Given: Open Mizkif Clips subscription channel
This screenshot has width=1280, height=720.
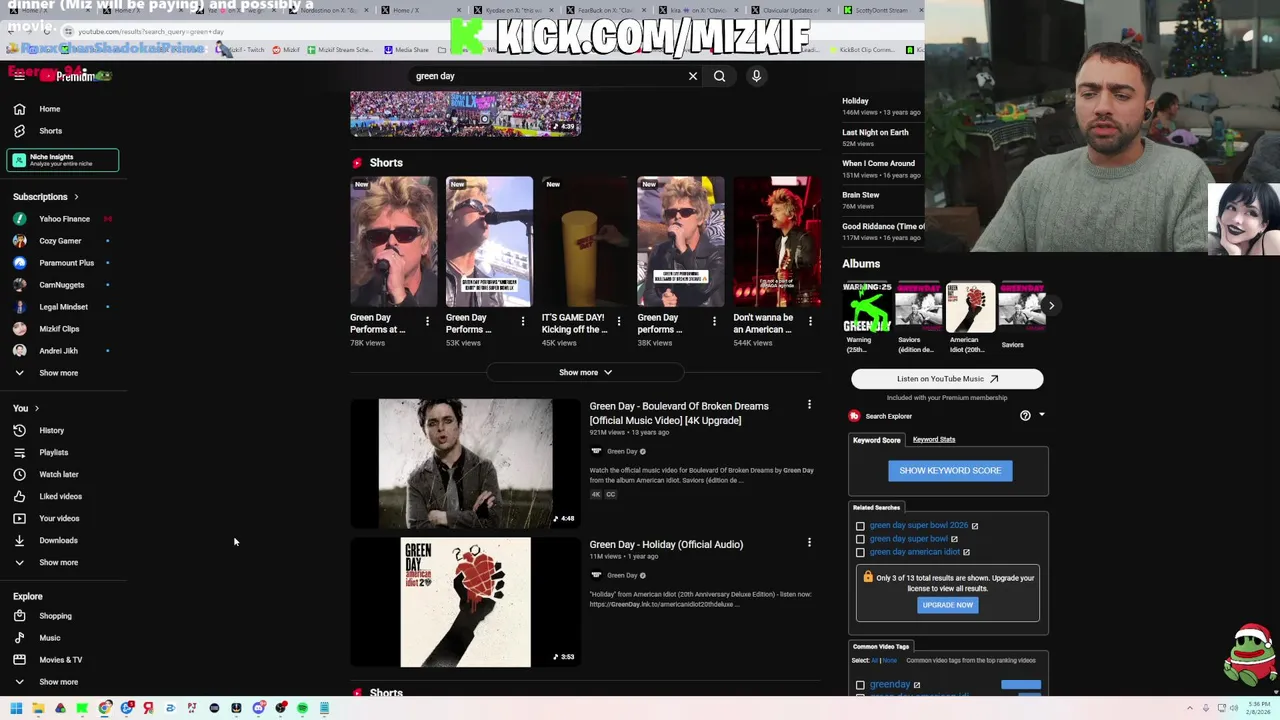Looking at the screenshot, I should (62, 329).
